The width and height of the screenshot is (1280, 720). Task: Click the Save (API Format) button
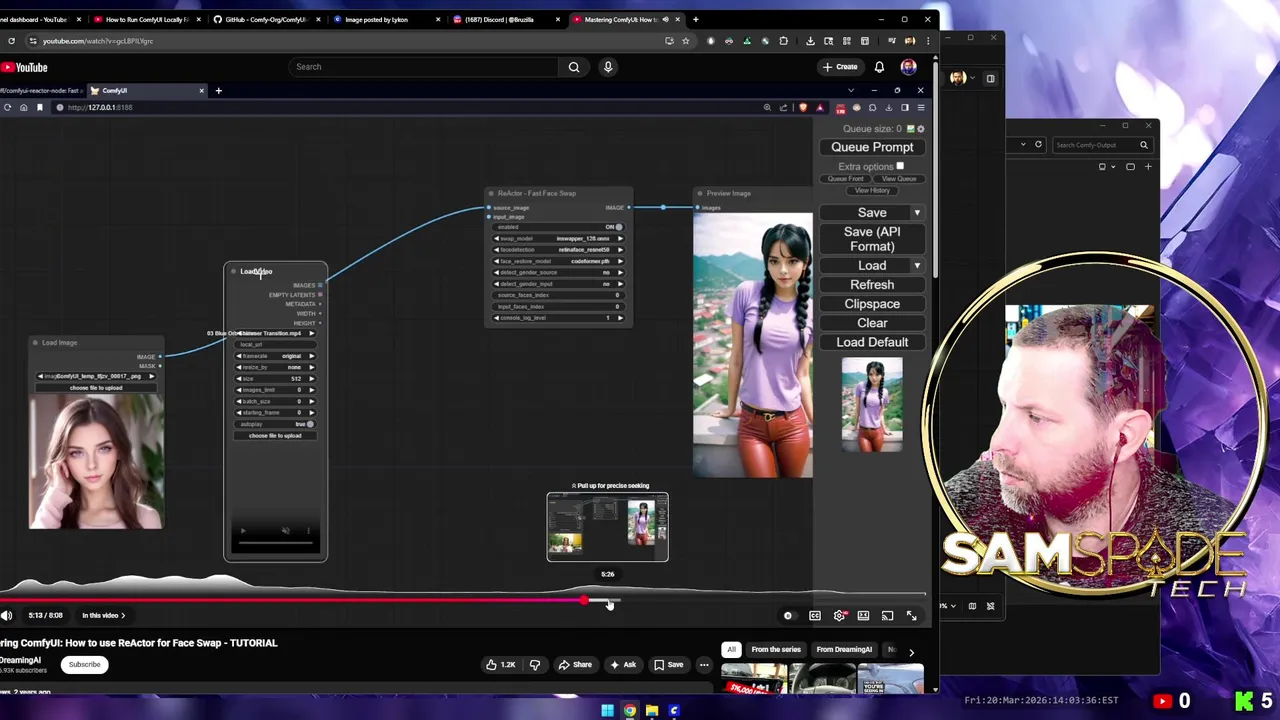(x=872, y=239)
